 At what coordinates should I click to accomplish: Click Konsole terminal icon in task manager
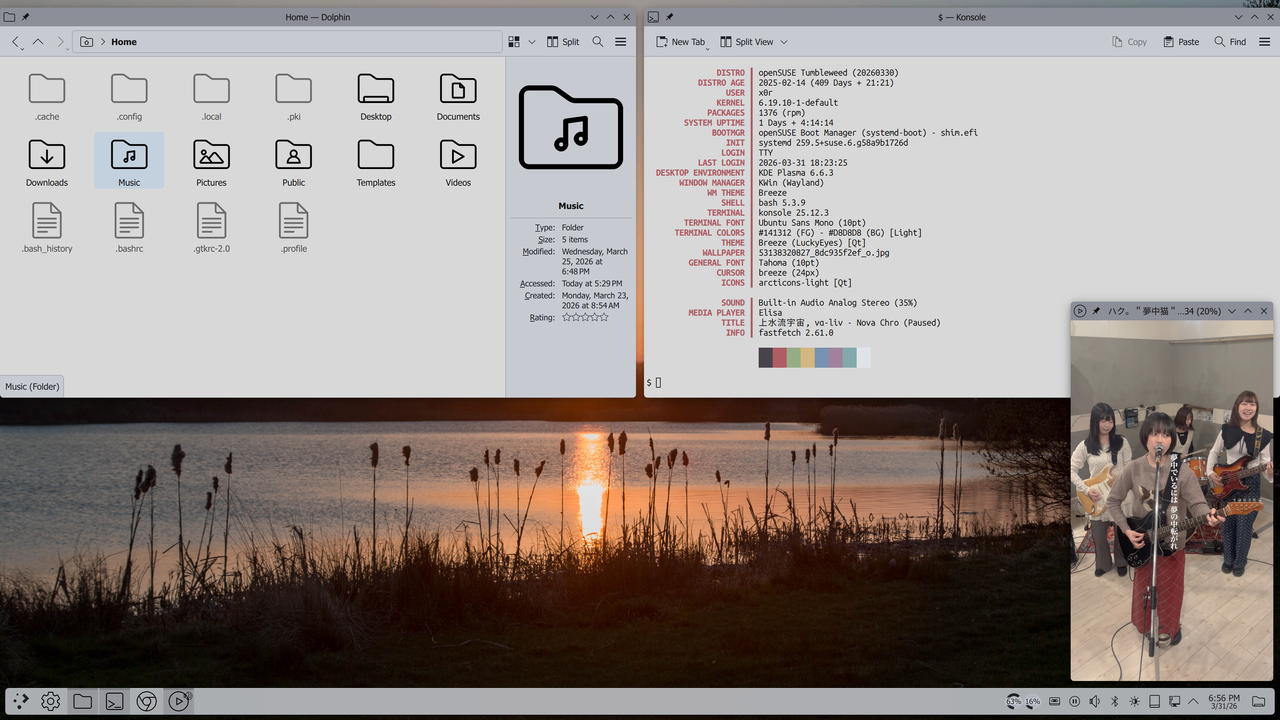[x=115, y=702]
